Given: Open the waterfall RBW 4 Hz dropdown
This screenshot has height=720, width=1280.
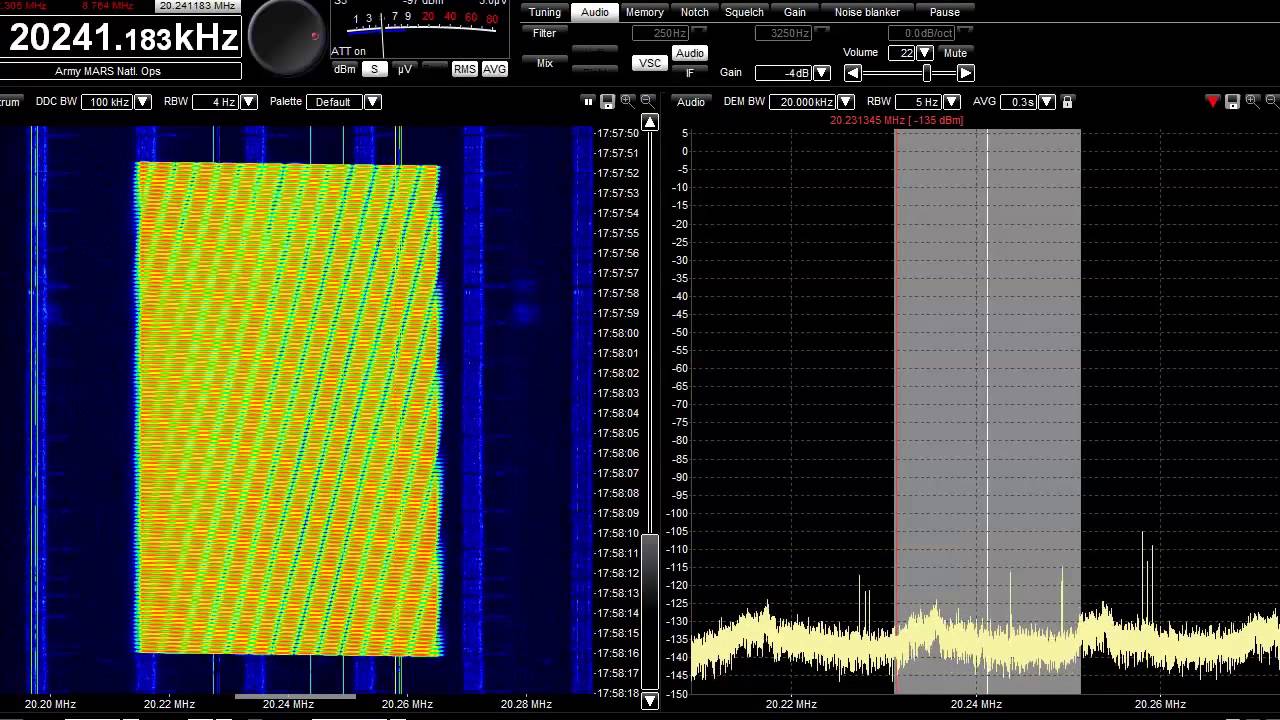Looking at the screenshot, I should pyautogui.click(x=249, y=102).
